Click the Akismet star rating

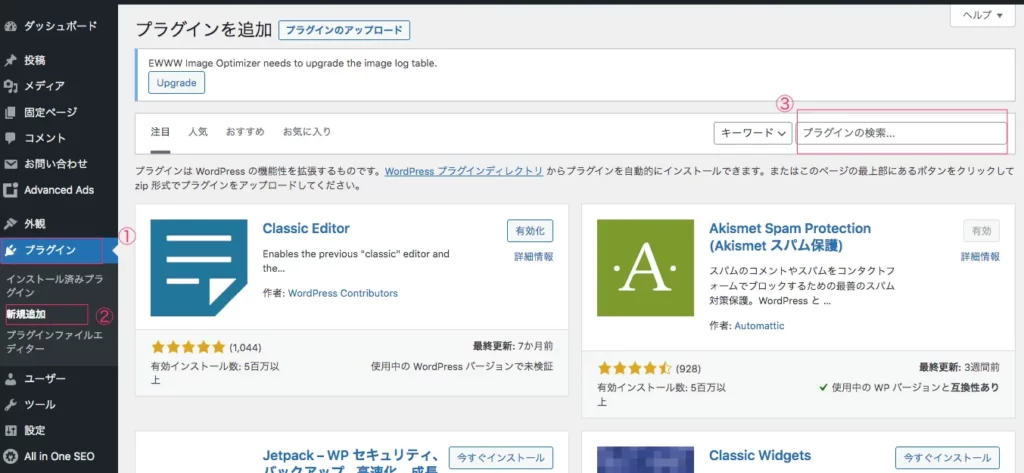(x=635, y=368)
